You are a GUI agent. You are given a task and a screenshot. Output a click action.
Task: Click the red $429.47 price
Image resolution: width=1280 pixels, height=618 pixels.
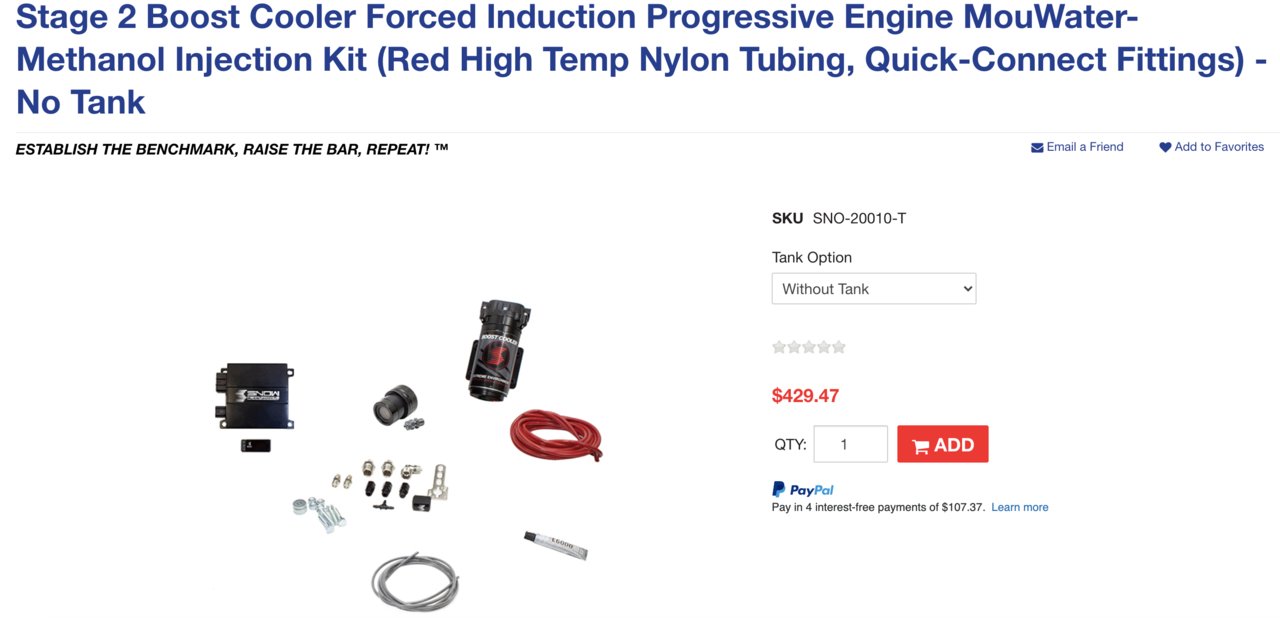tap(805, 395)
